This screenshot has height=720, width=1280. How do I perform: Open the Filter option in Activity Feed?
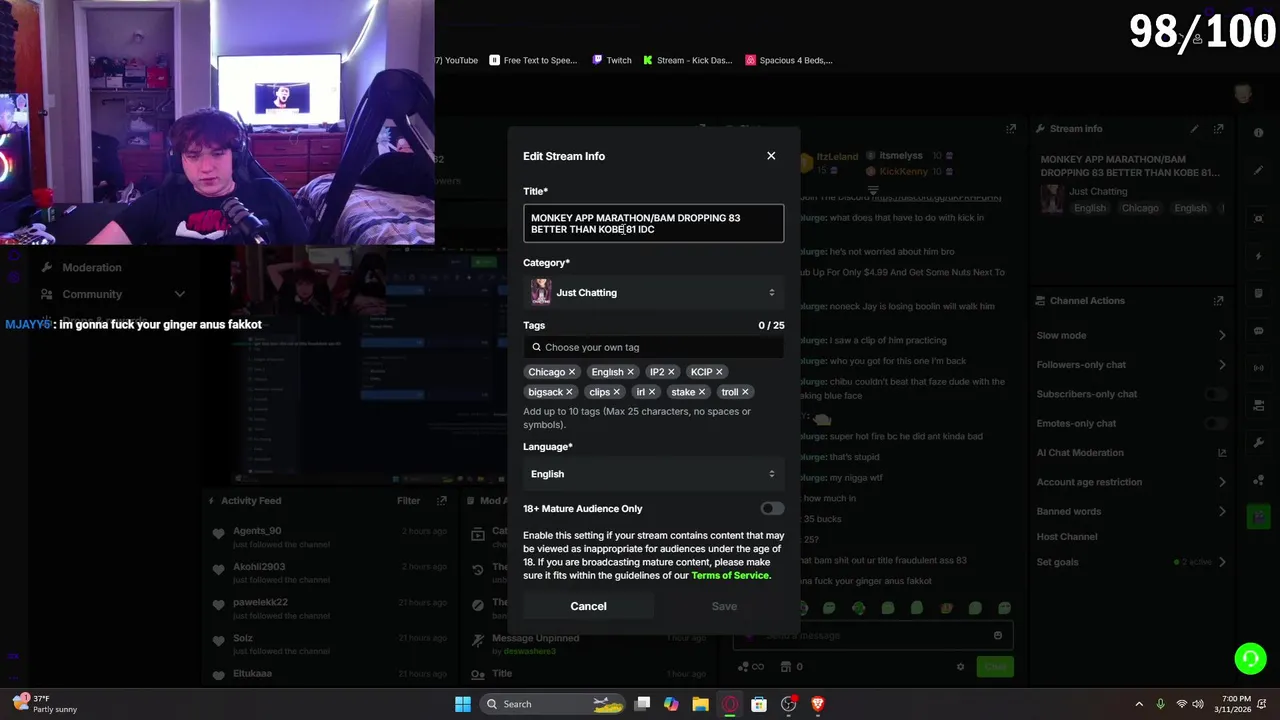pos(408,501)
